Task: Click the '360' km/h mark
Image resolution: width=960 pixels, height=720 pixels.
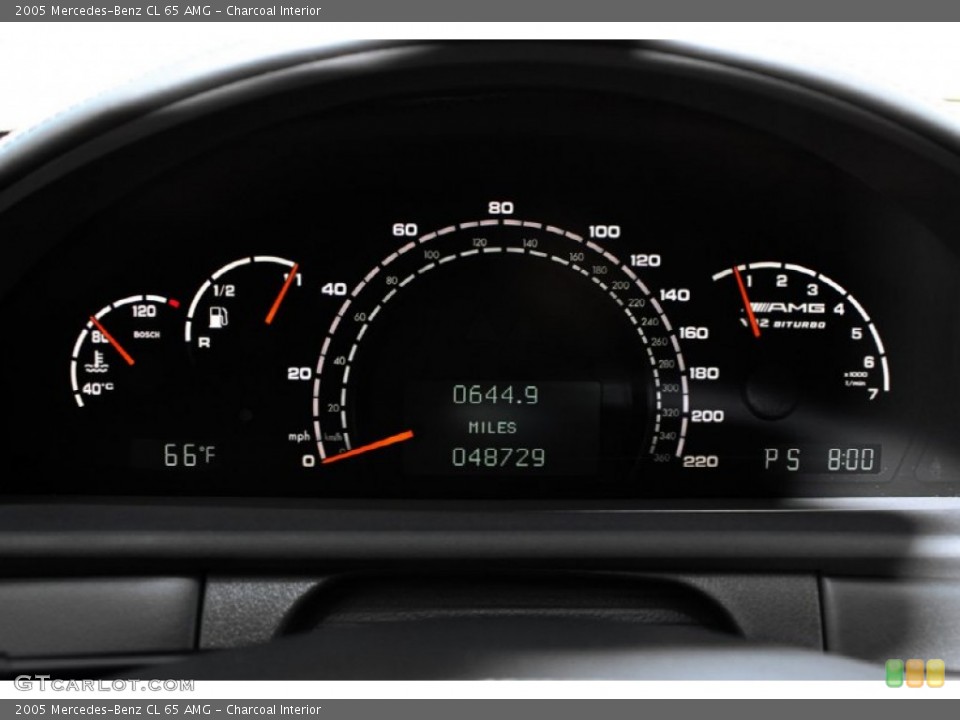Action: tap(662, 458)
